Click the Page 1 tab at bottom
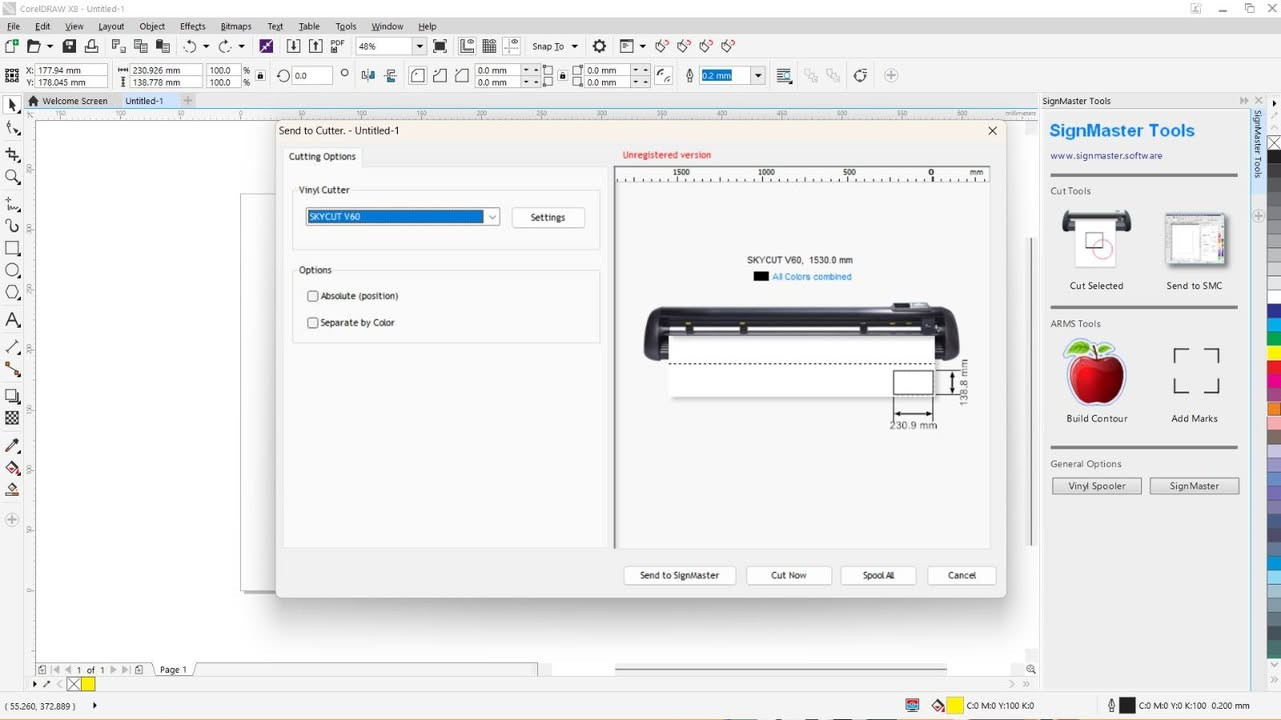The height and width of the screenshot is (720, 1281). tap(173, 669)
